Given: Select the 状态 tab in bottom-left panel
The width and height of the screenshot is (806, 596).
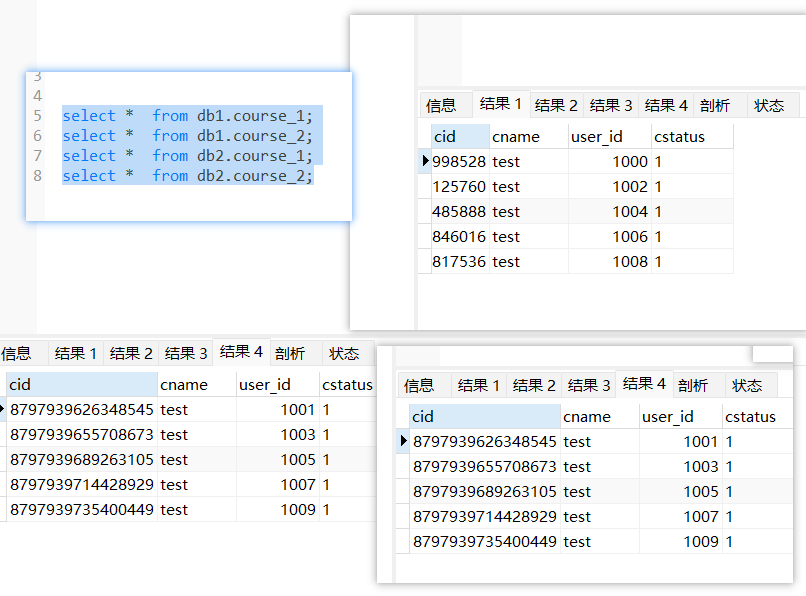Looking at the screenshot, I should pos(345,353).
